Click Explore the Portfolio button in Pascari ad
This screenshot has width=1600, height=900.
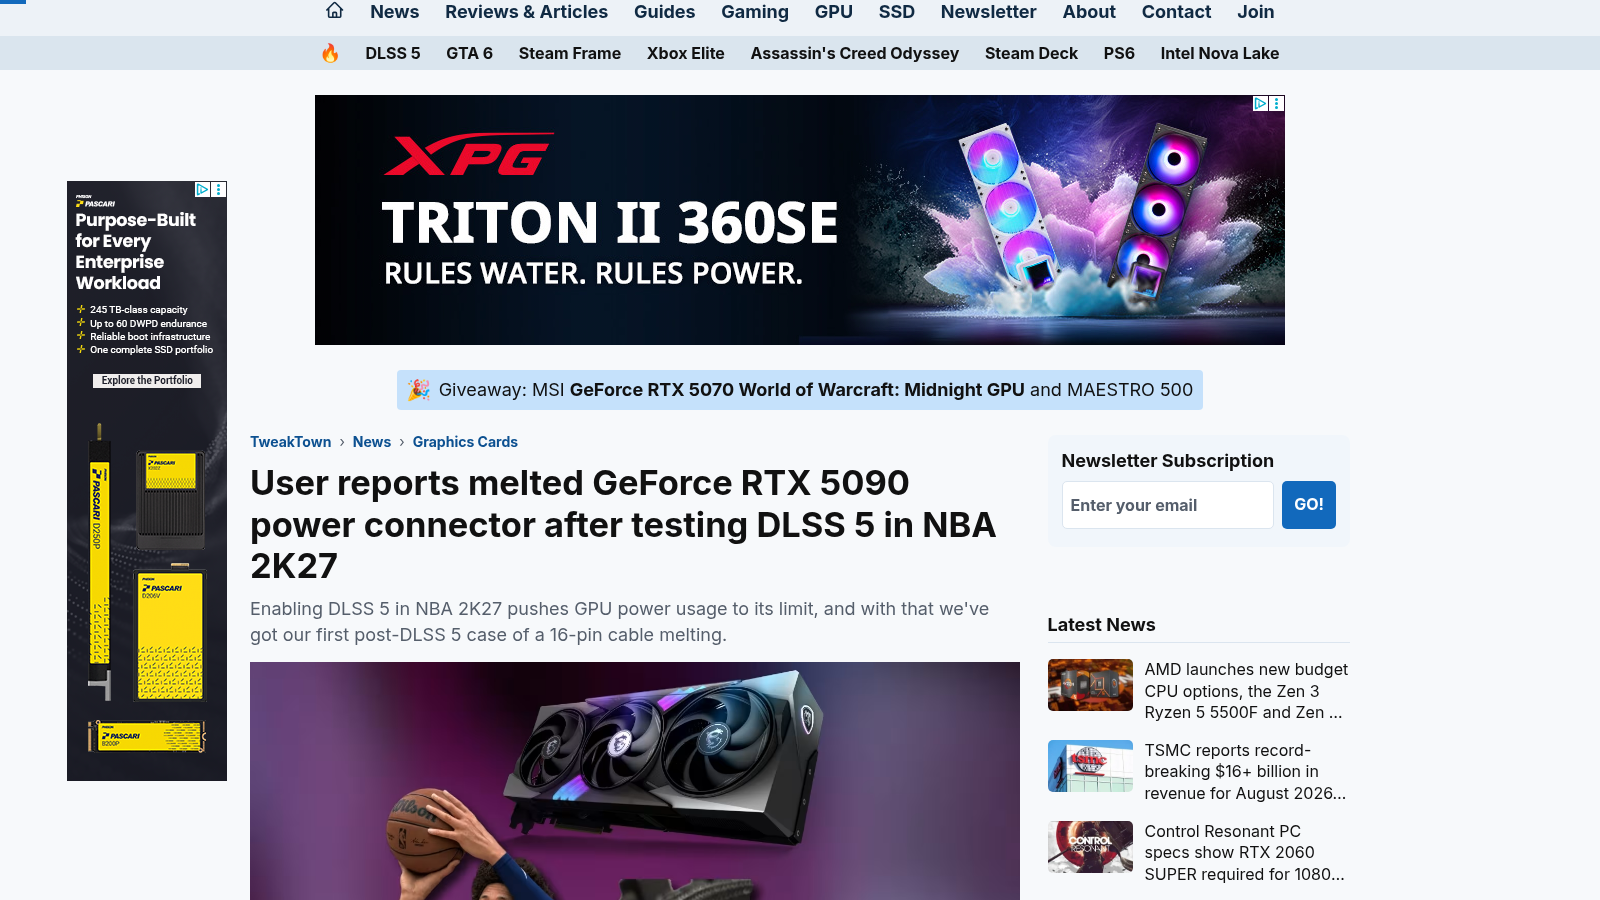147,381
